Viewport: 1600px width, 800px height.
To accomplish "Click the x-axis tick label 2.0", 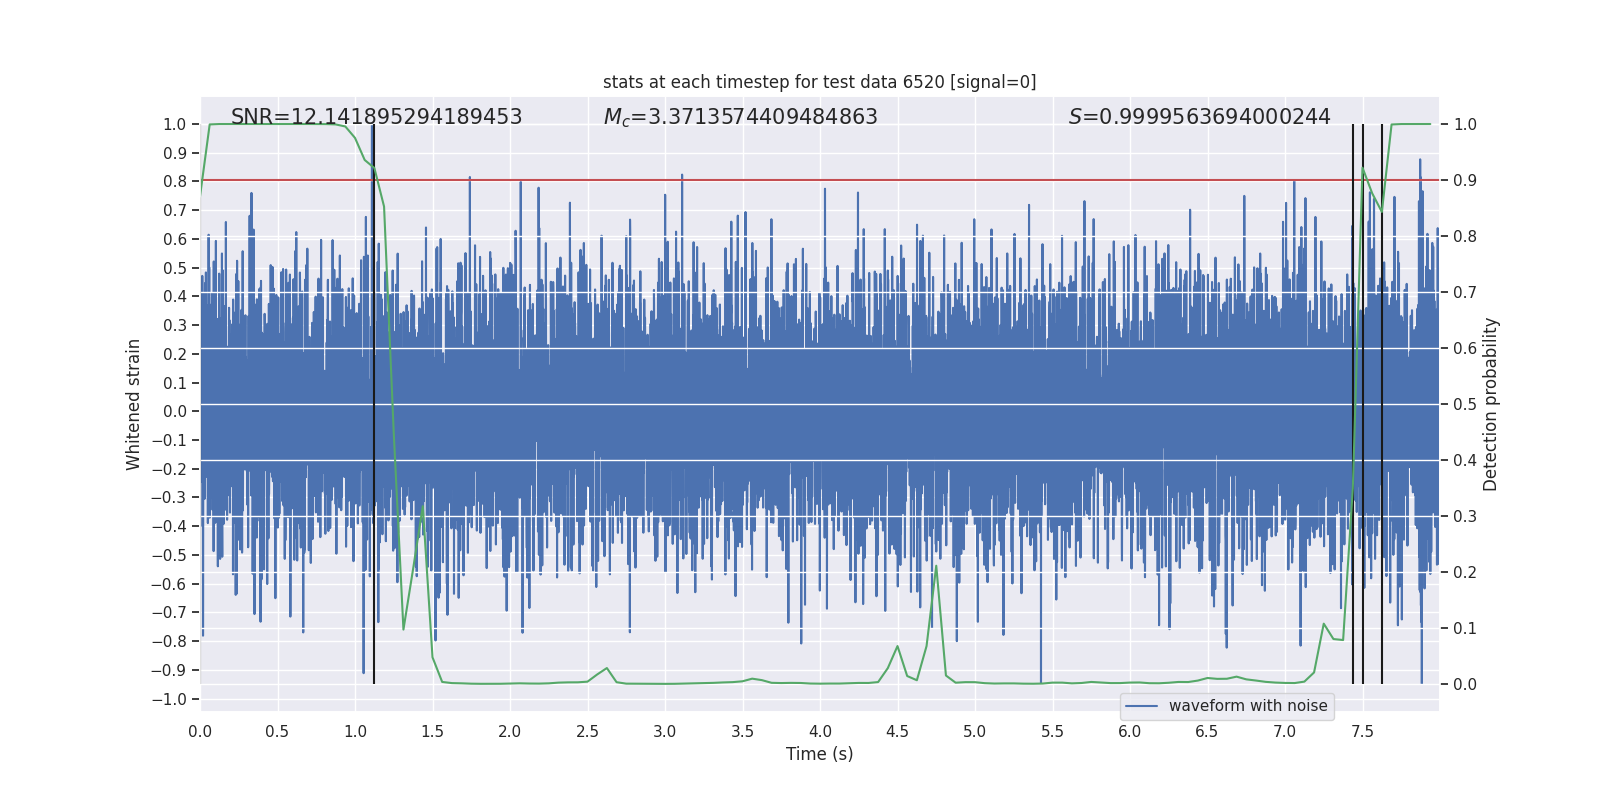I will point(510,732).
